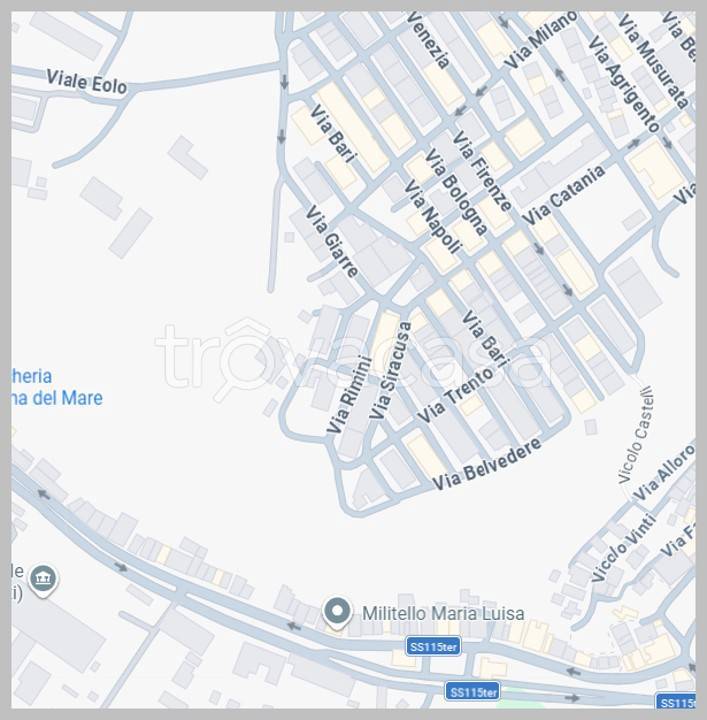Click the Via Giarre street name
707x720 pixels.
tap(332, 241)
